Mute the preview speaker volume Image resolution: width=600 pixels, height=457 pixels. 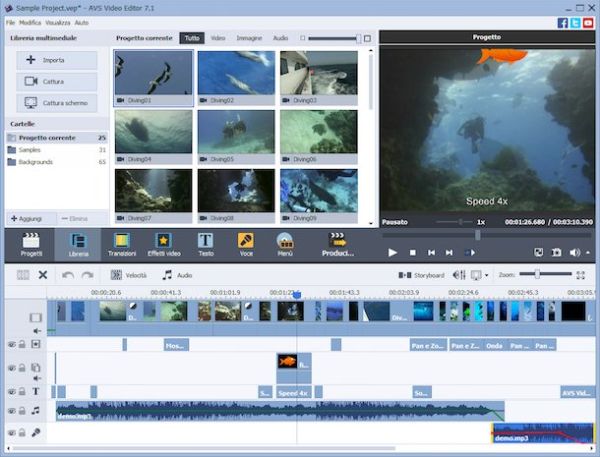[574, 252]
